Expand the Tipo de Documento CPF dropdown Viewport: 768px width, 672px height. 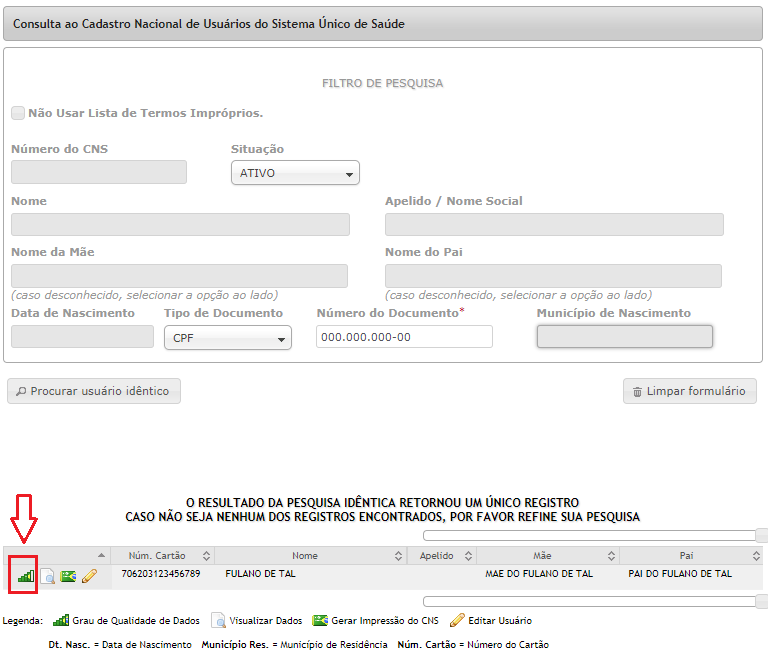[x=228, y=337]
